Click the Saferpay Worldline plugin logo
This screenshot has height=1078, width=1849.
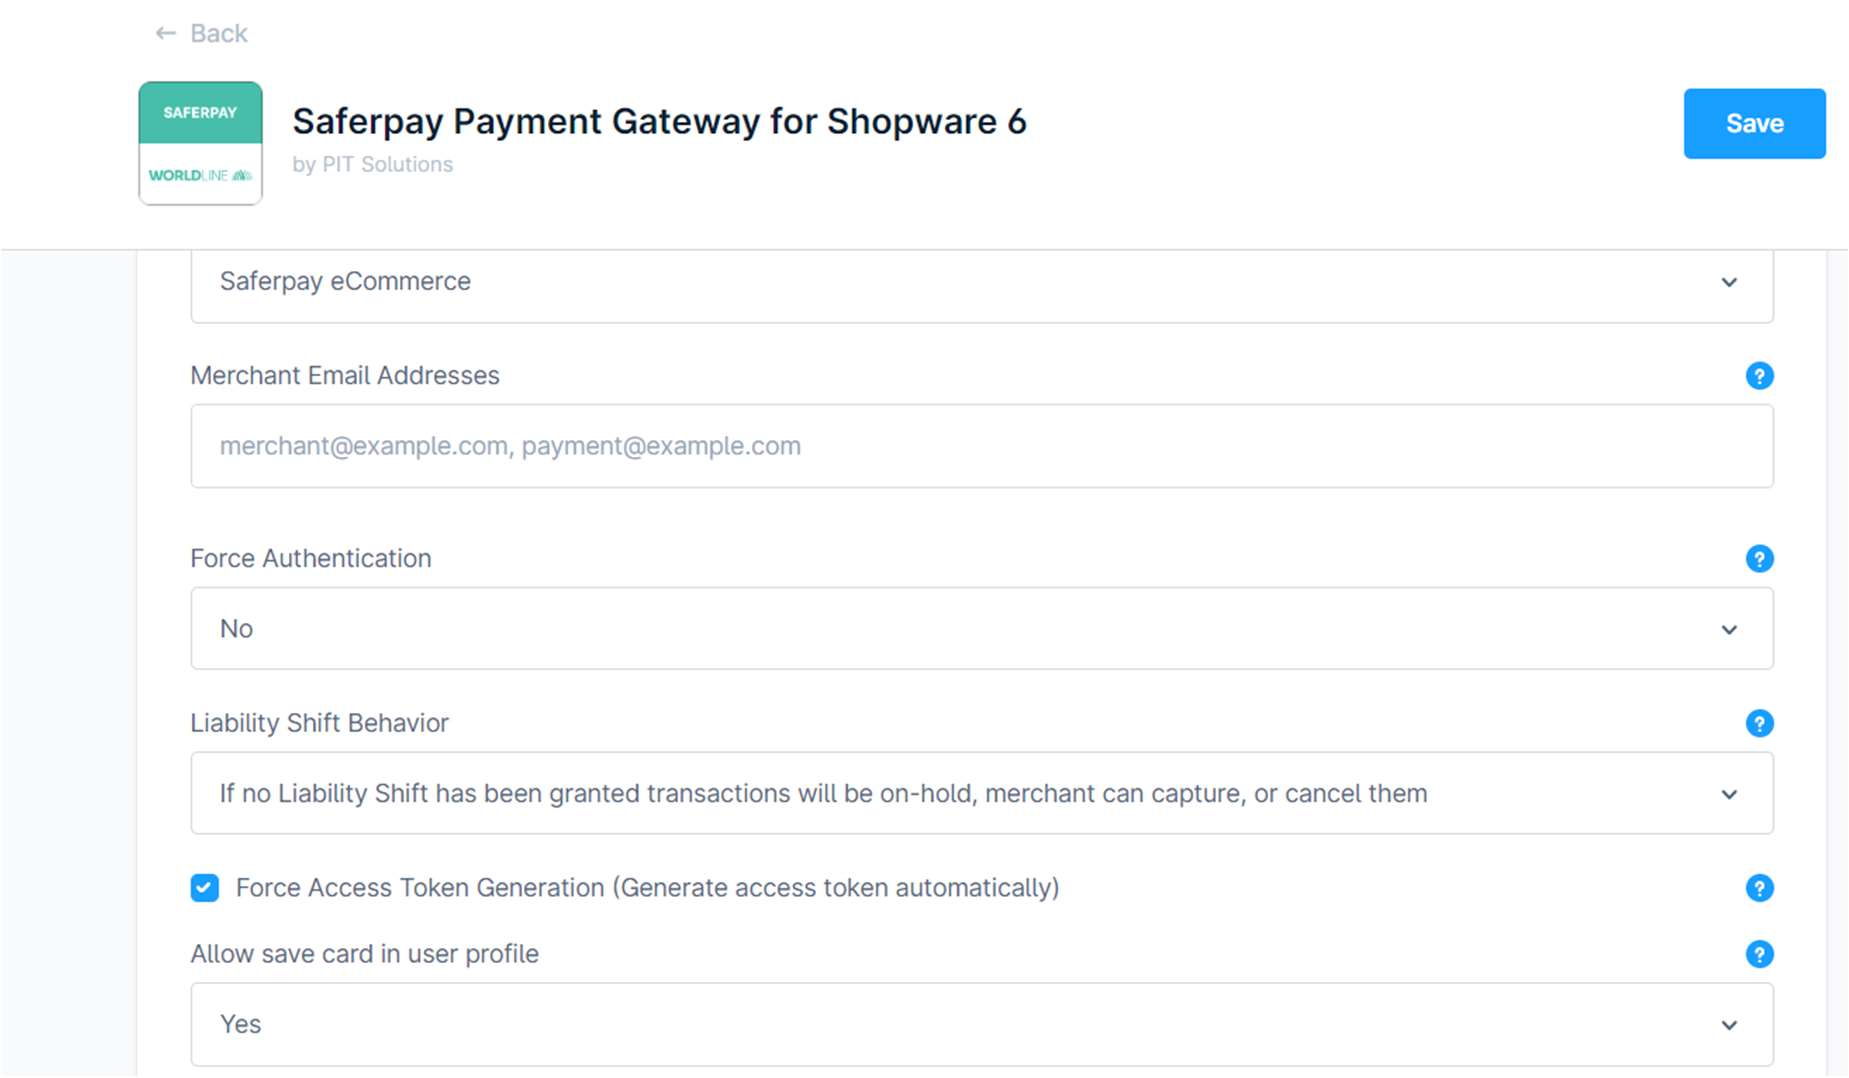(200, 143)
